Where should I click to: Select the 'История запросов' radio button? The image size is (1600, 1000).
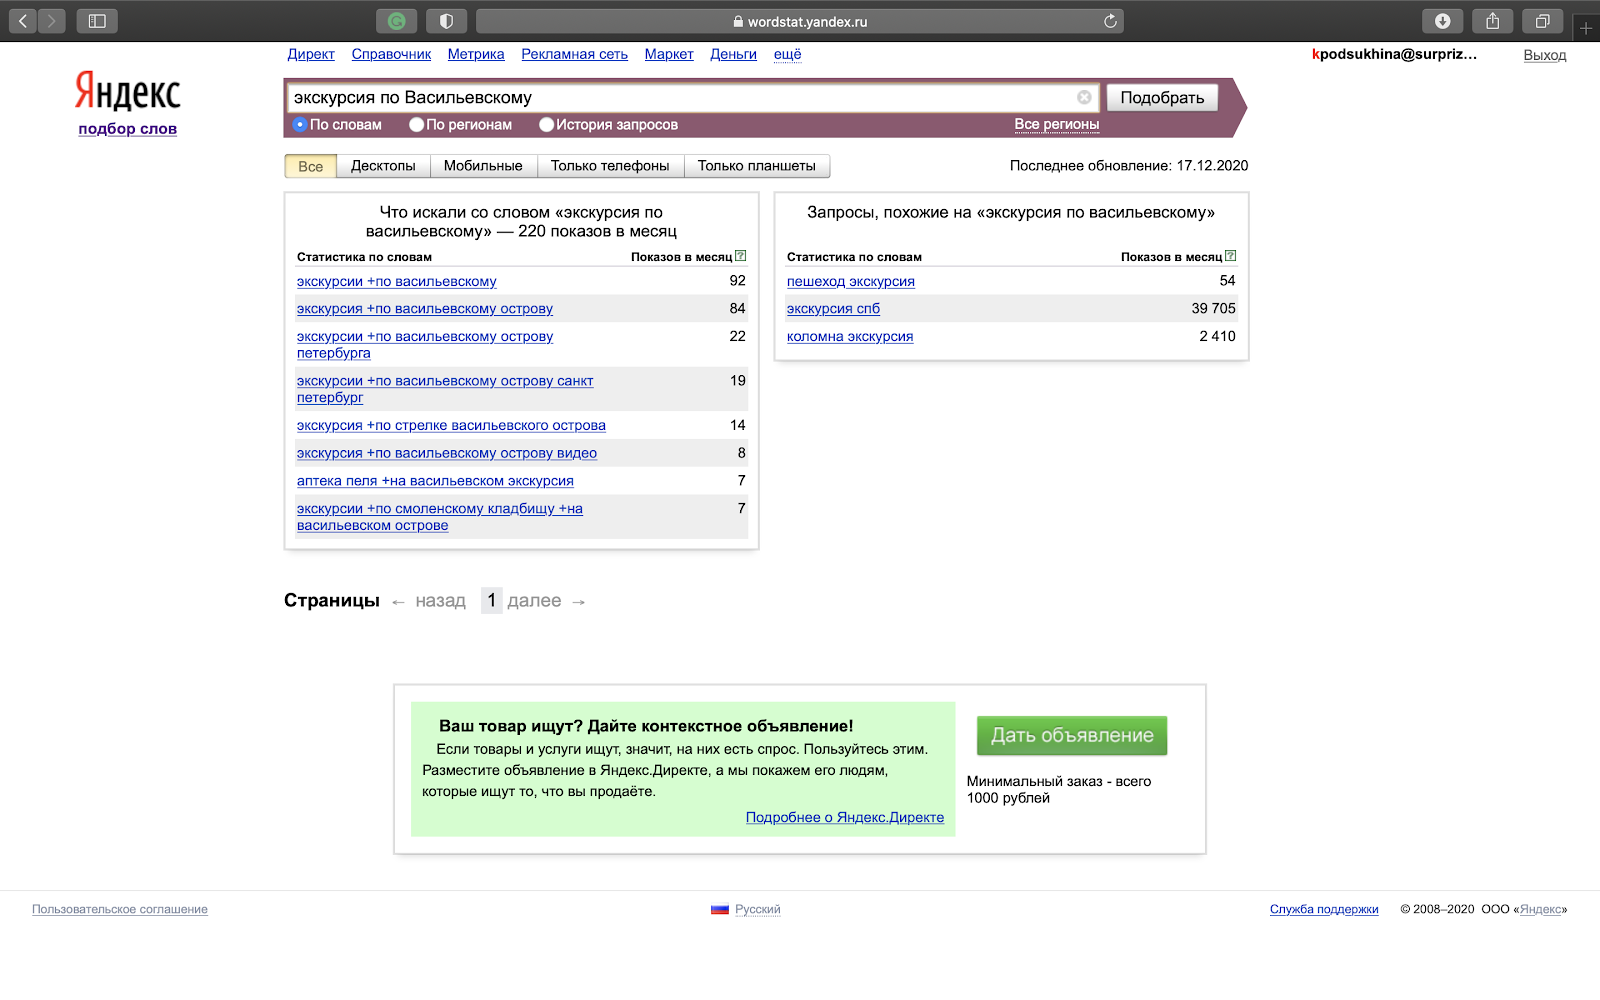546,125
